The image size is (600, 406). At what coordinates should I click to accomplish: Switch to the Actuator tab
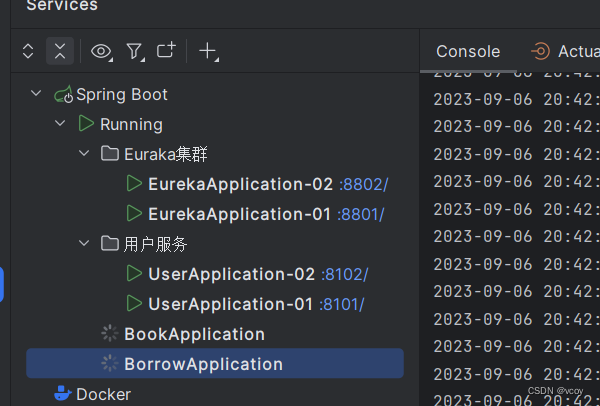coord(565,52)
